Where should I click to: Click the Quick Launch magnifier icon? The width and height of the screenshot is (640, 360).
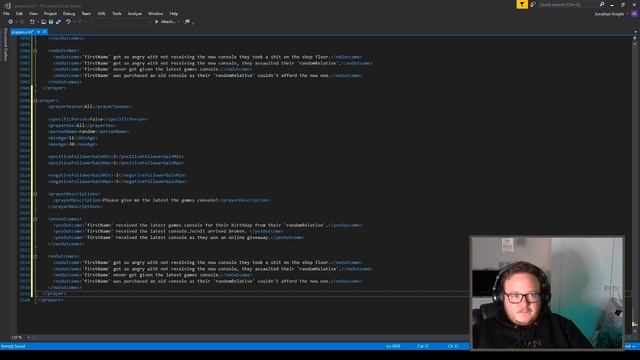(x=602, y=4)
